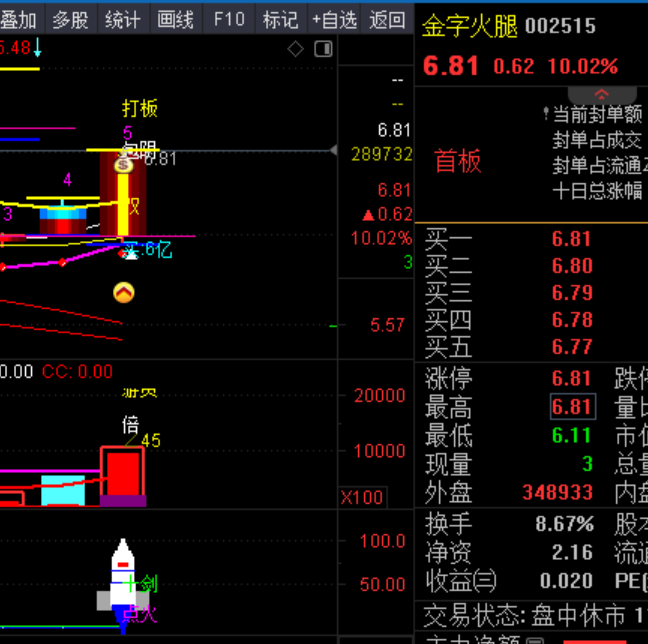Click the 封单占成交 label
This screenshot has height=644, width=648.
[x=598, y=140]
